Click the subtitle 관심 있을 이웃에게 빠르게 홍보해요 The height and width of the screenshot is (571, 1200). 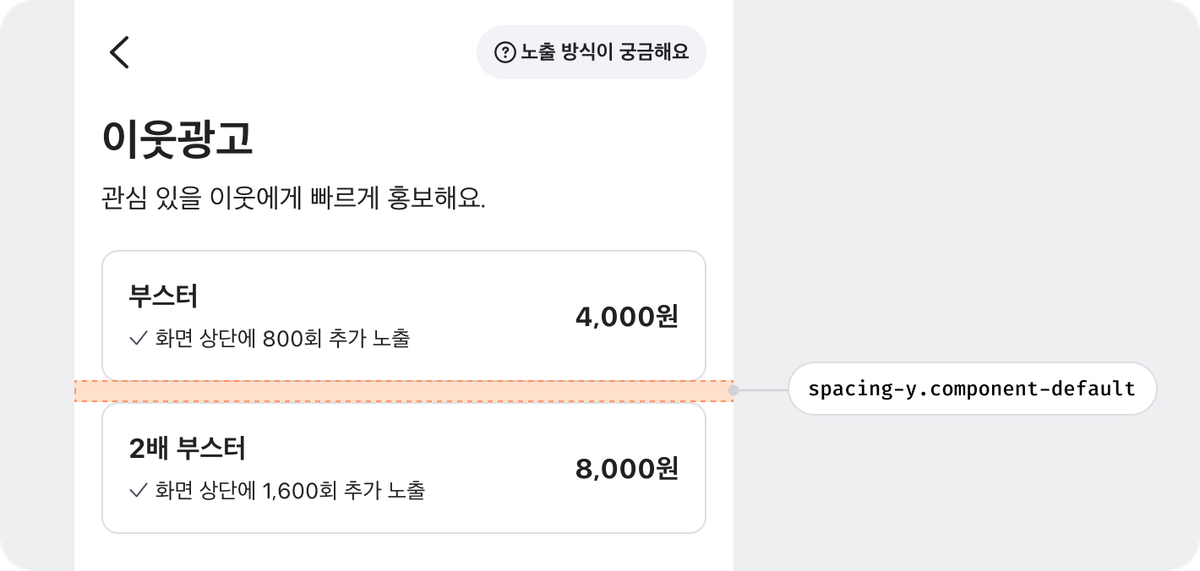point(293,197)
